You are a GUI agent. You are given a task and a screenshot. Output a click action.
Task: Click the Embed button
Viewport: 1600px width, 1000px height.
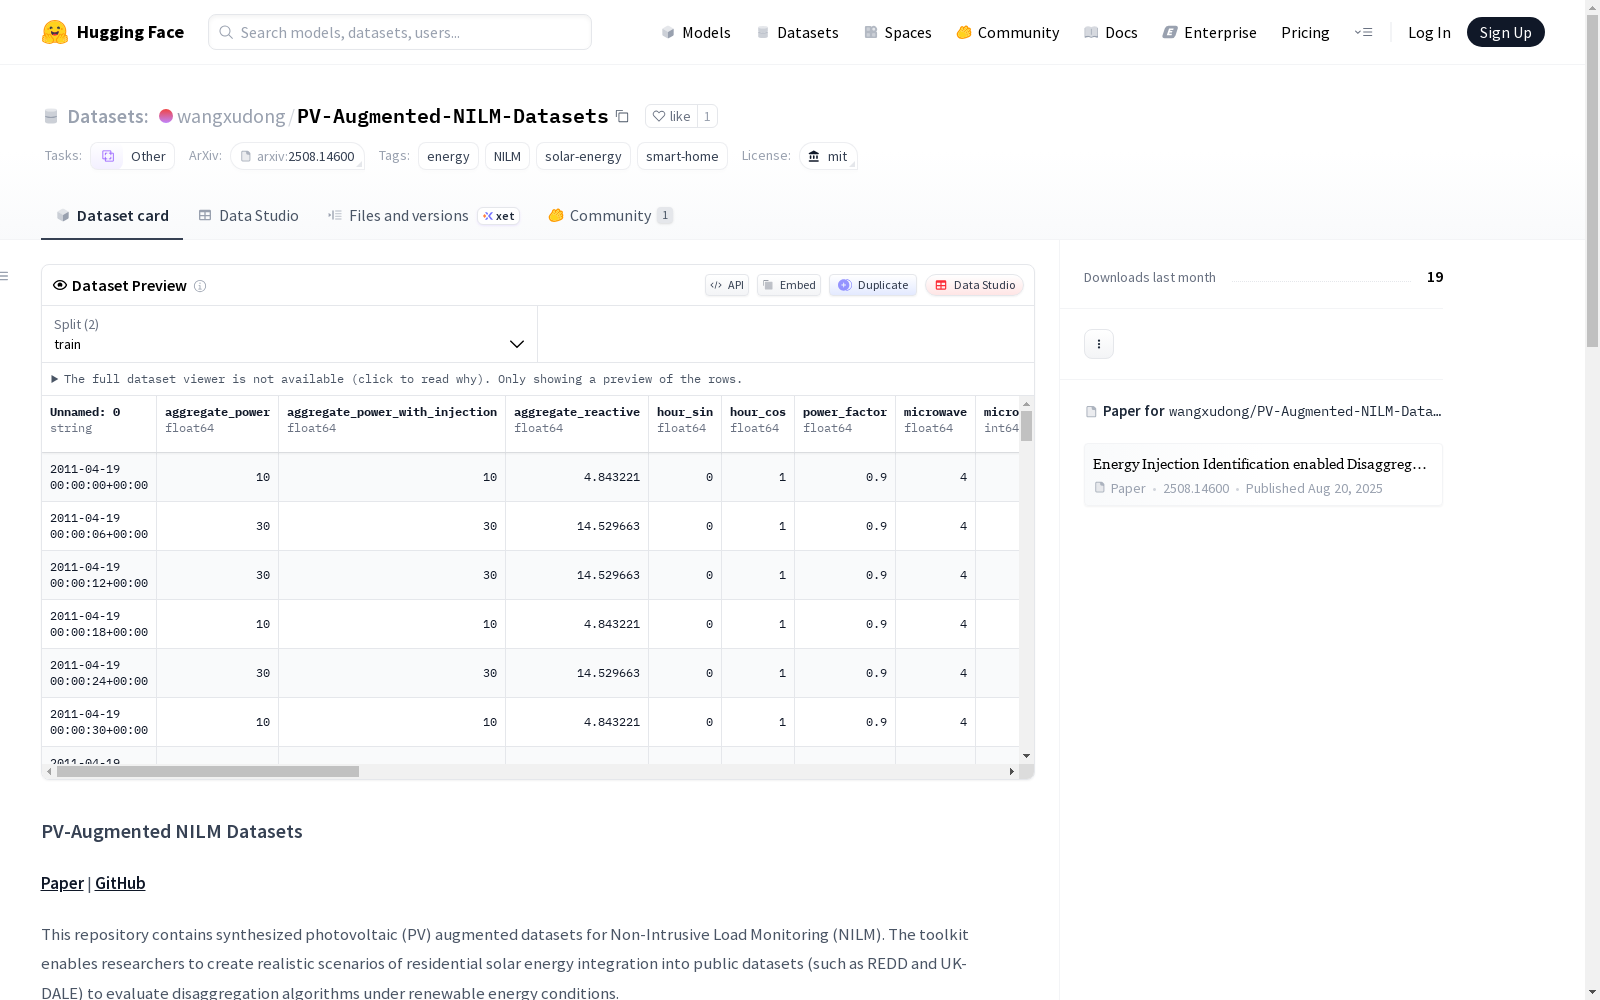pos(789,285)
